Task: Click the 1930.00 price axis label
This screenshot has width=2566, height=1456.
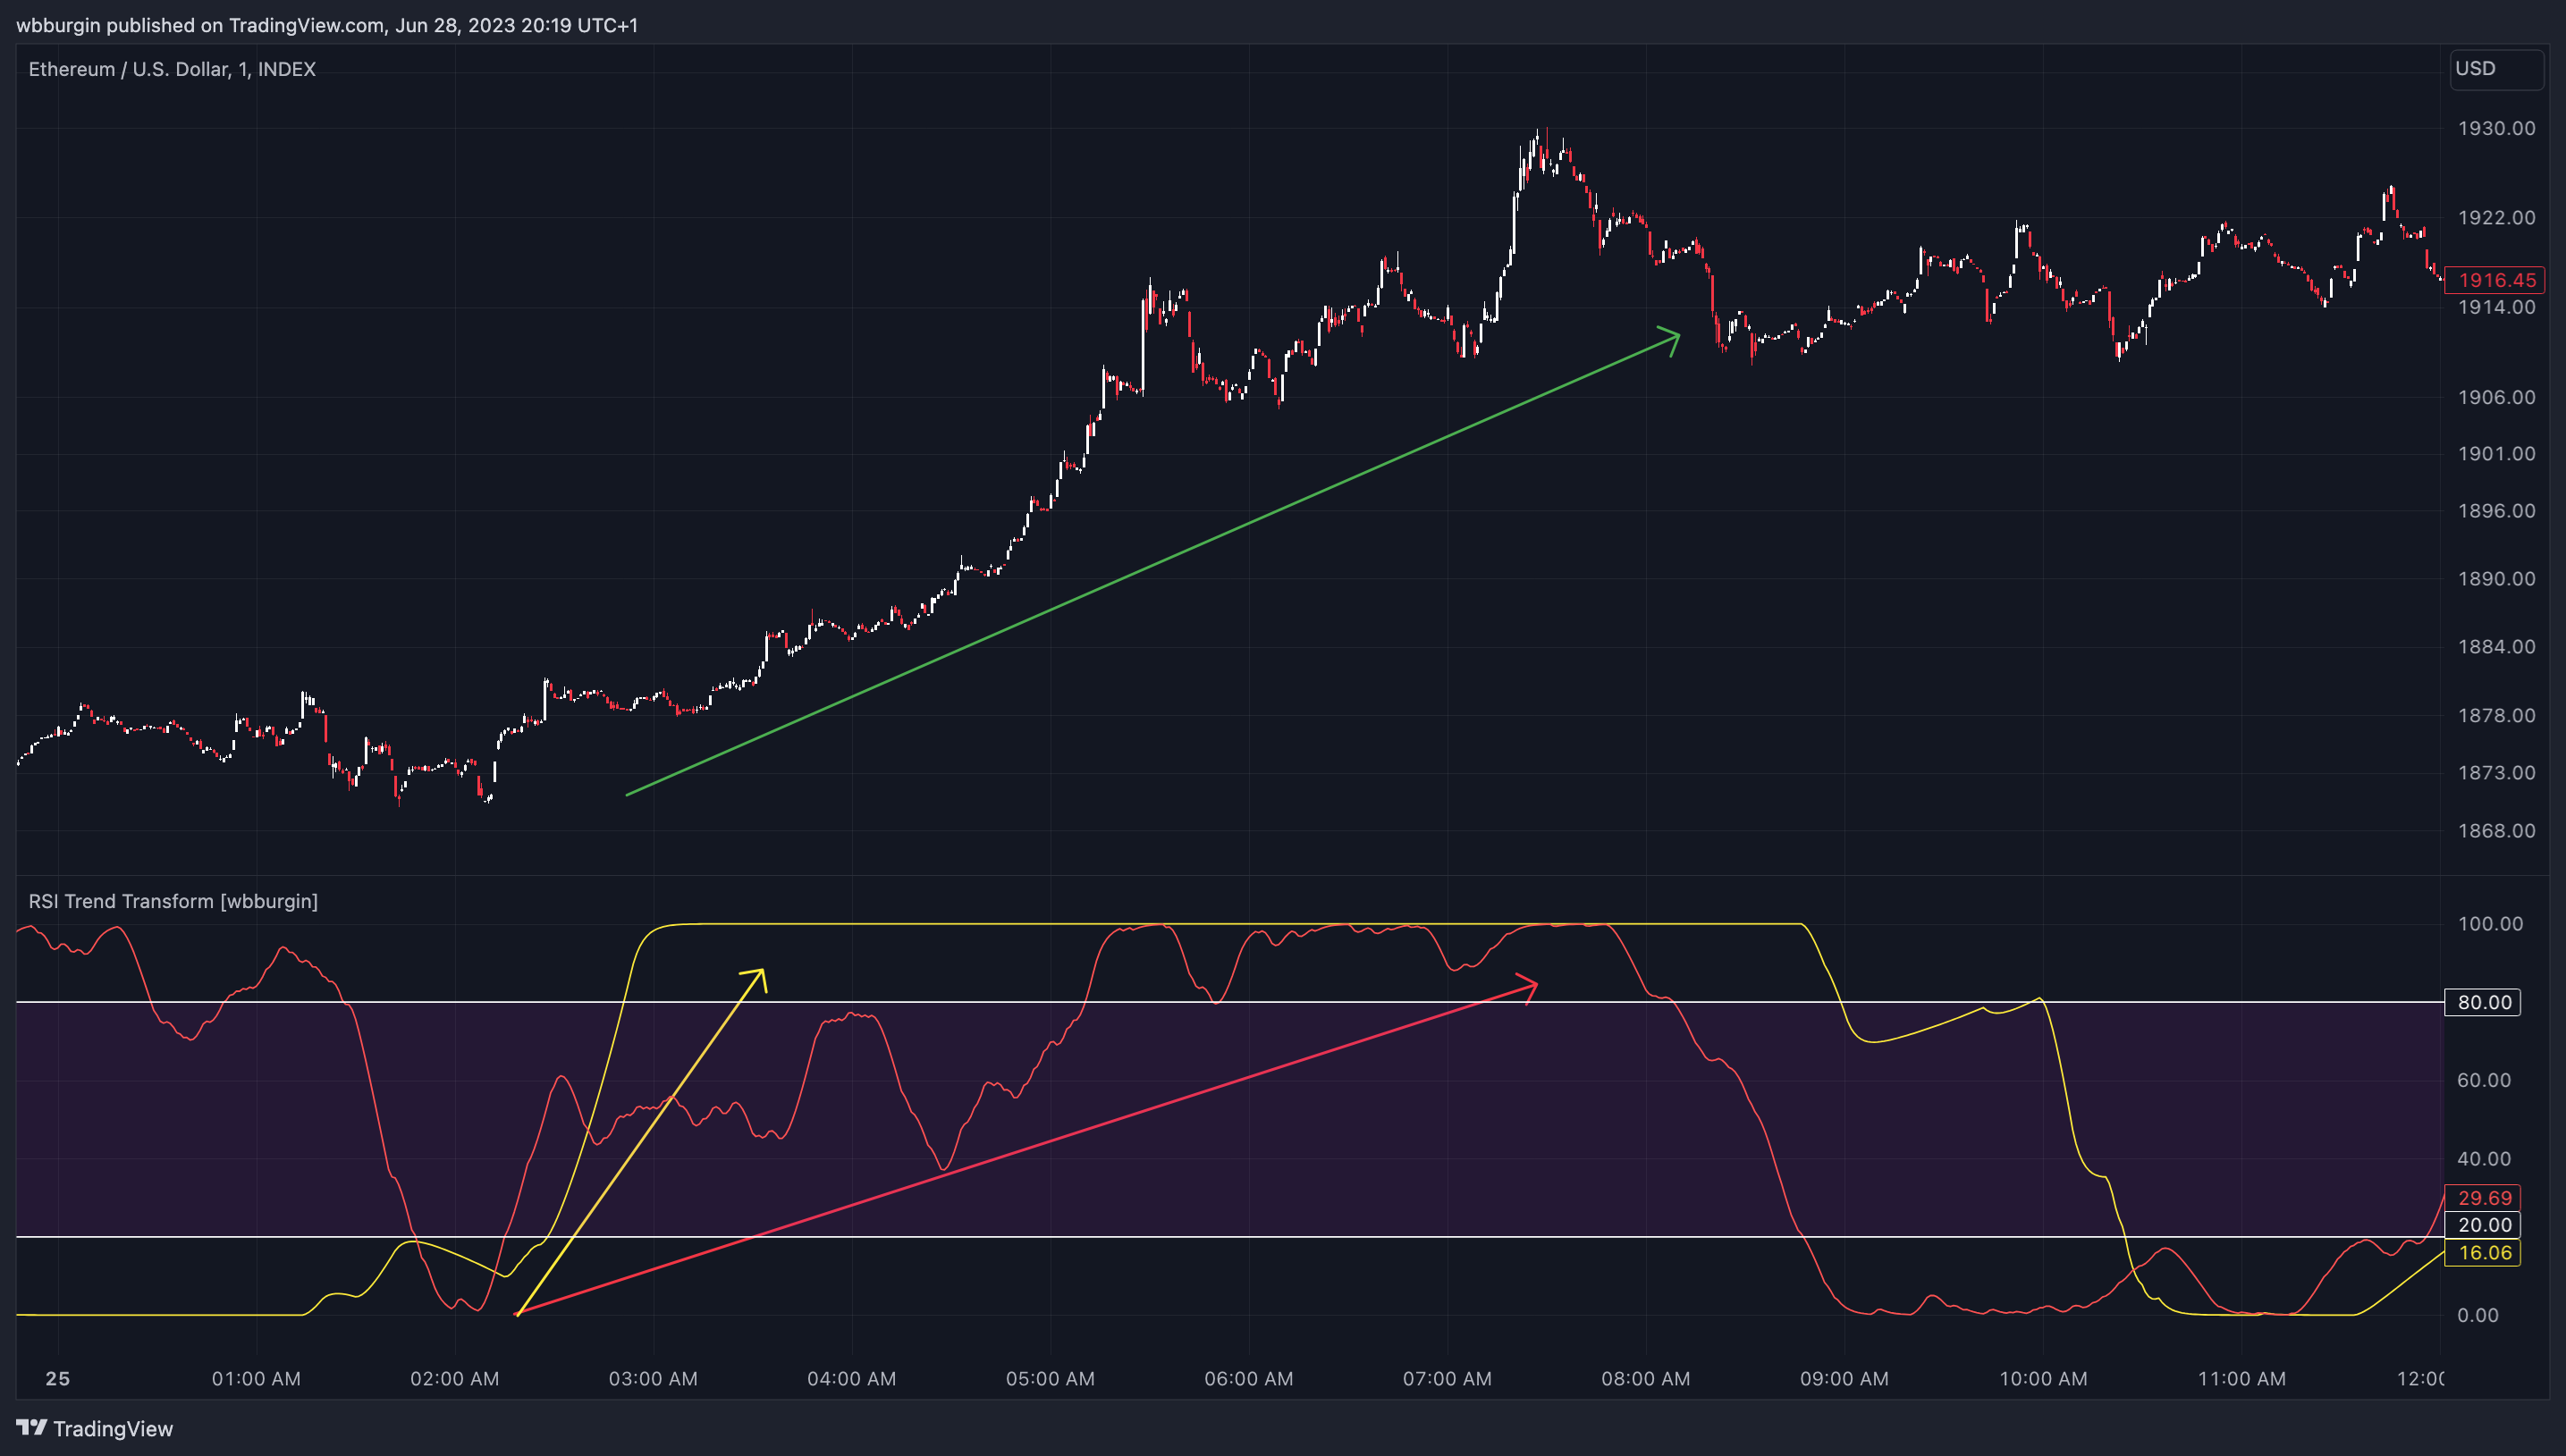Action: [2496, 128]
